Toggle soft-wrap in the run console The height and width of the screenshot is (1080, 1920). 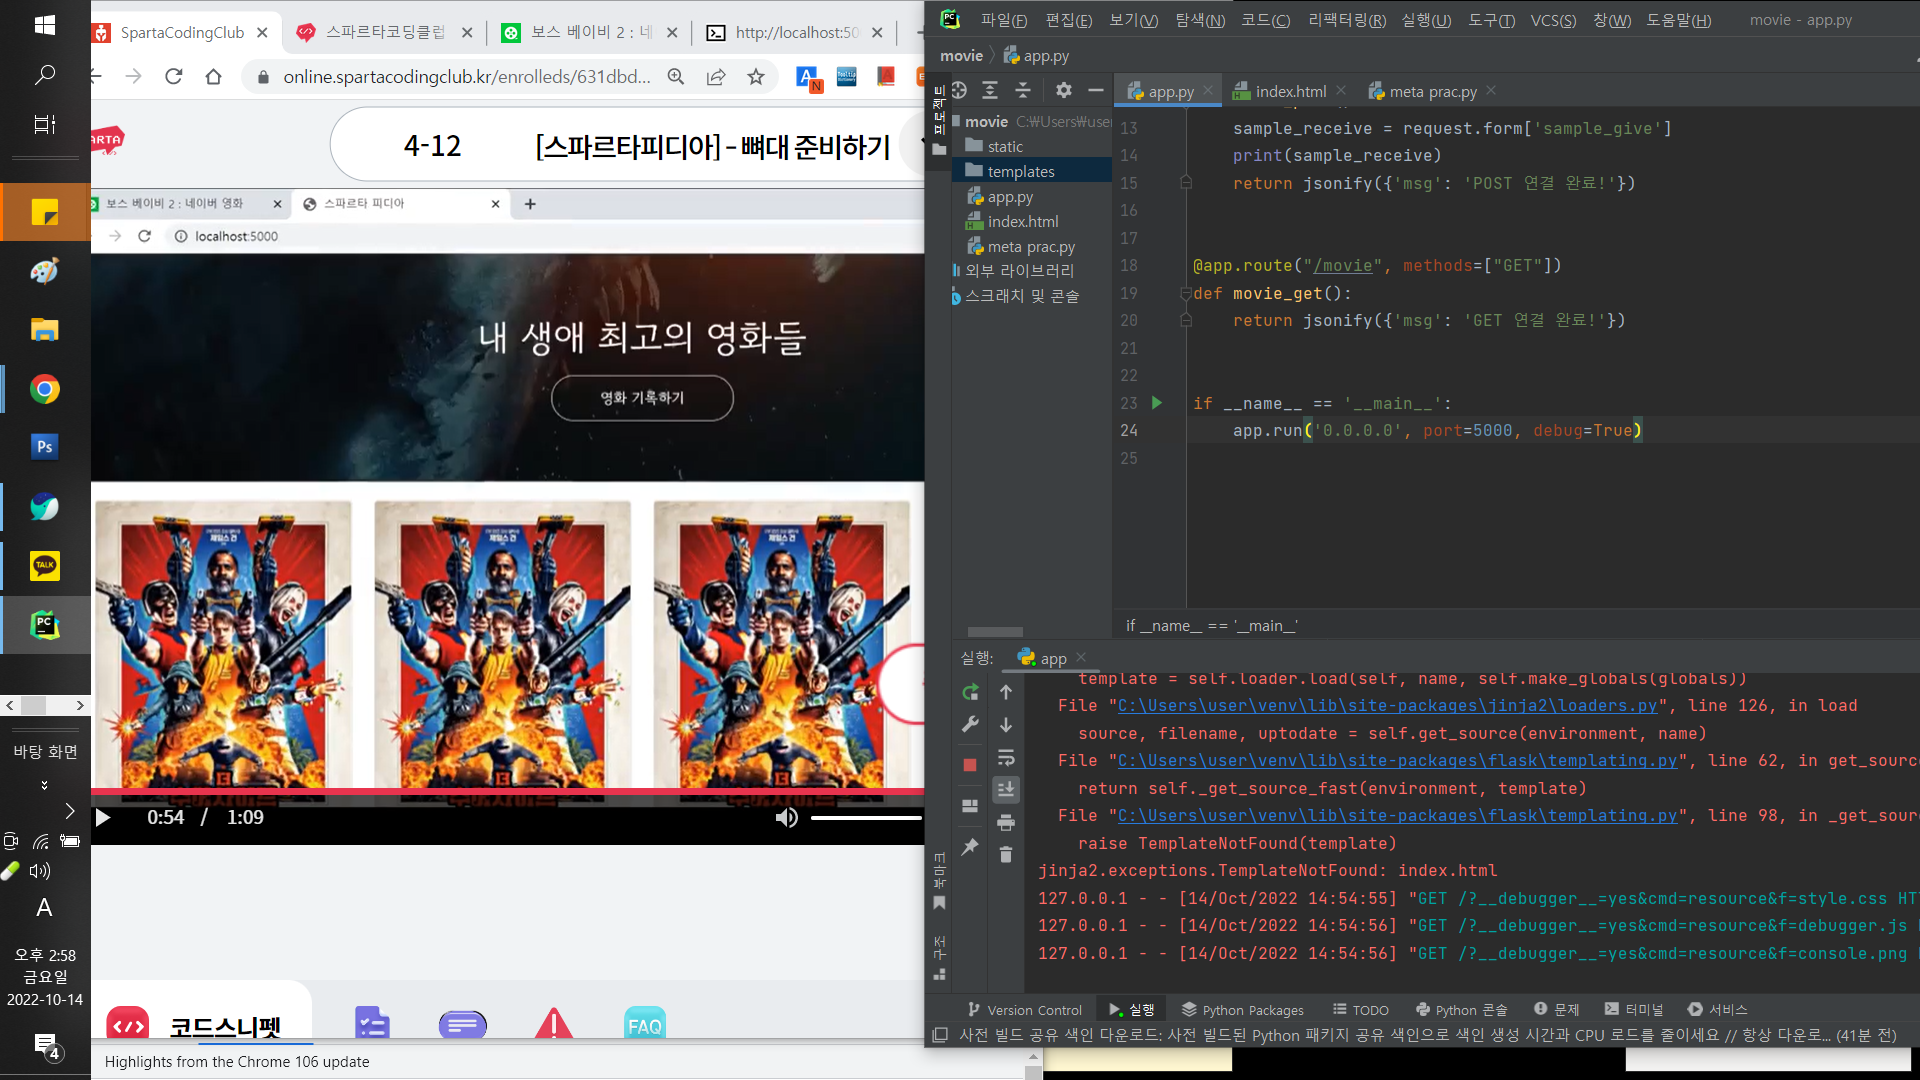pos(1006,758)
